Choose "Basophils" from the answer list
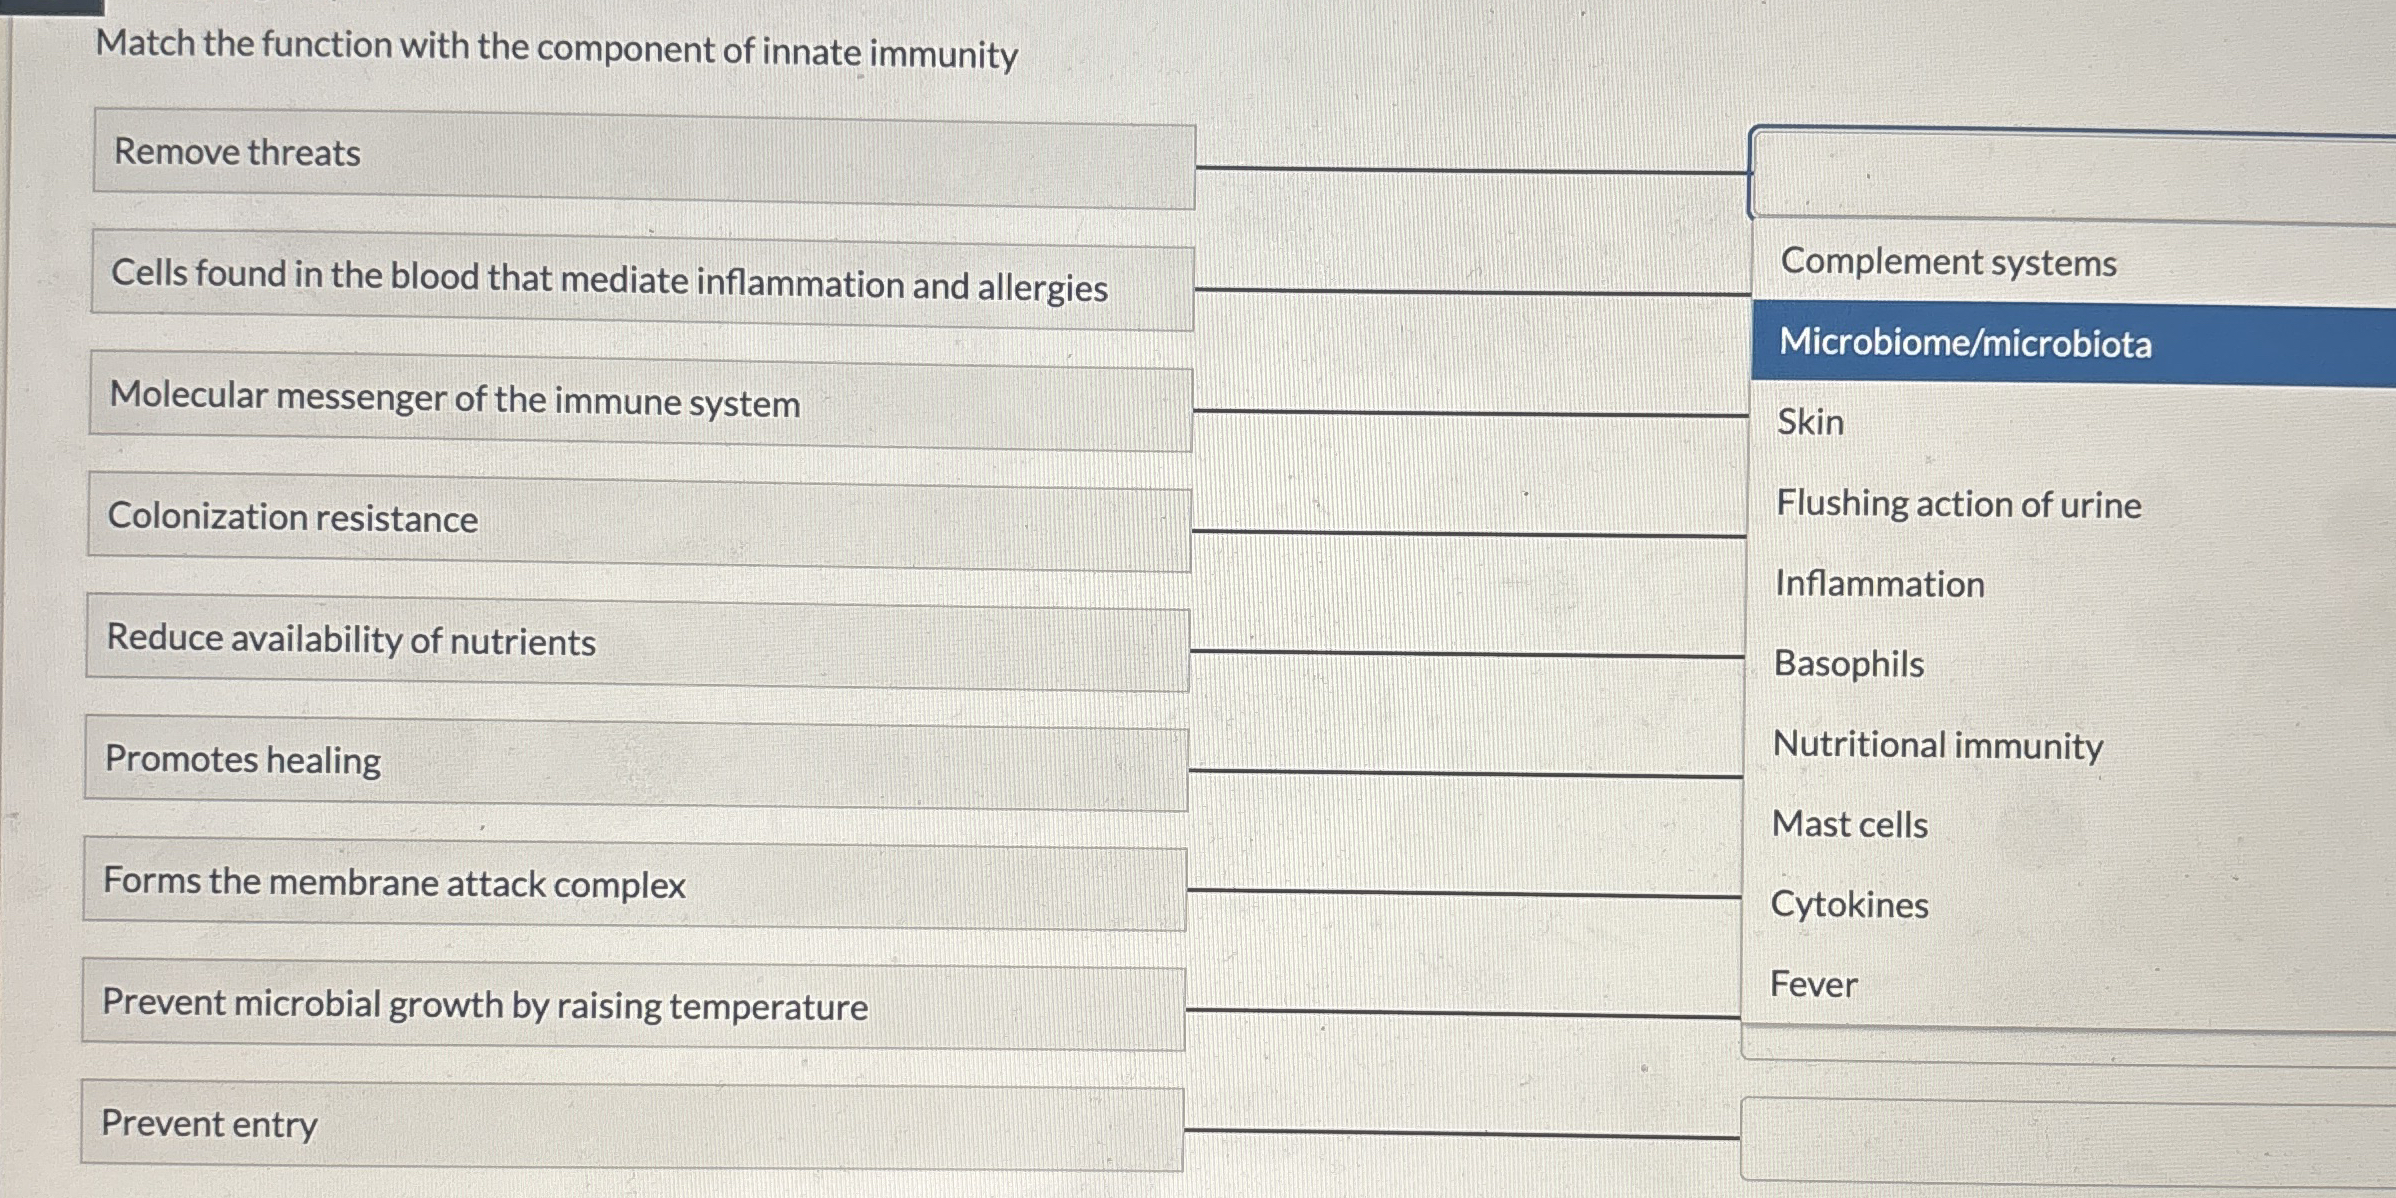Viewport: 2396px width, 1198px height. click(x=1847, y=664)
